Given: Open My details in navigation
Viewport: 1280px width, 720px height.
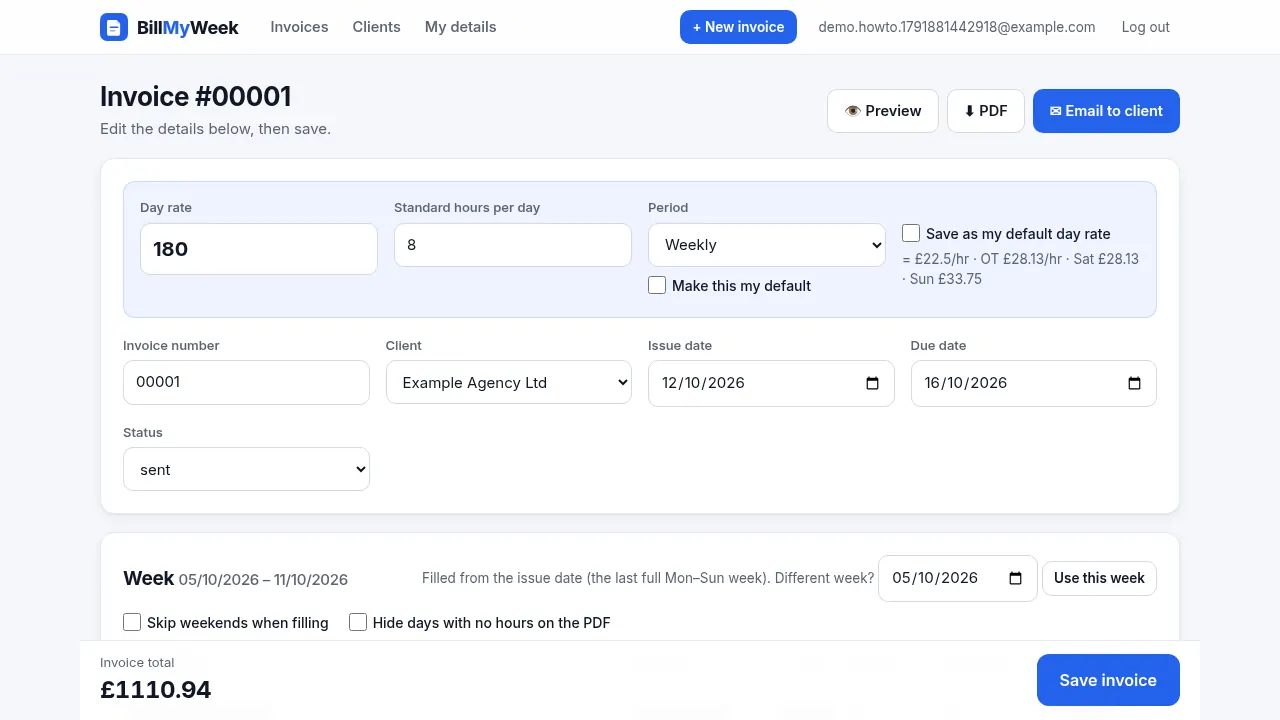Looking at the screenshot, I should click(x=460, y=27).
